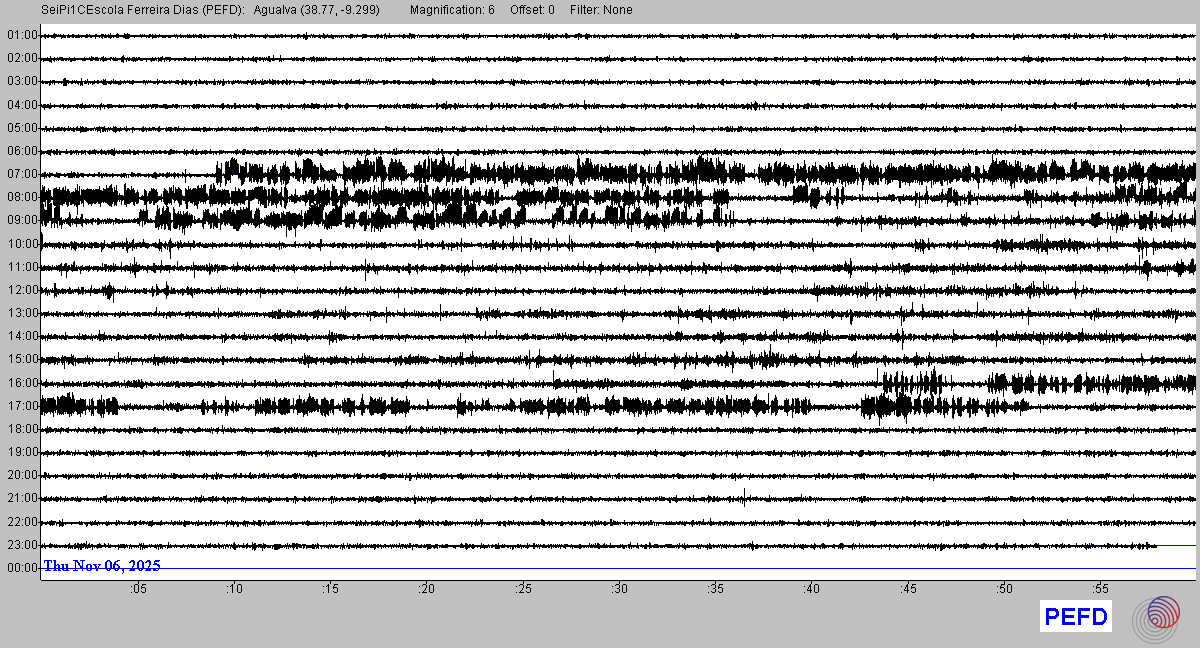Viewport: 1200px width, 648px height.
Task: Click the :05 minute axis tick
Action: click(x=137, y=589)
